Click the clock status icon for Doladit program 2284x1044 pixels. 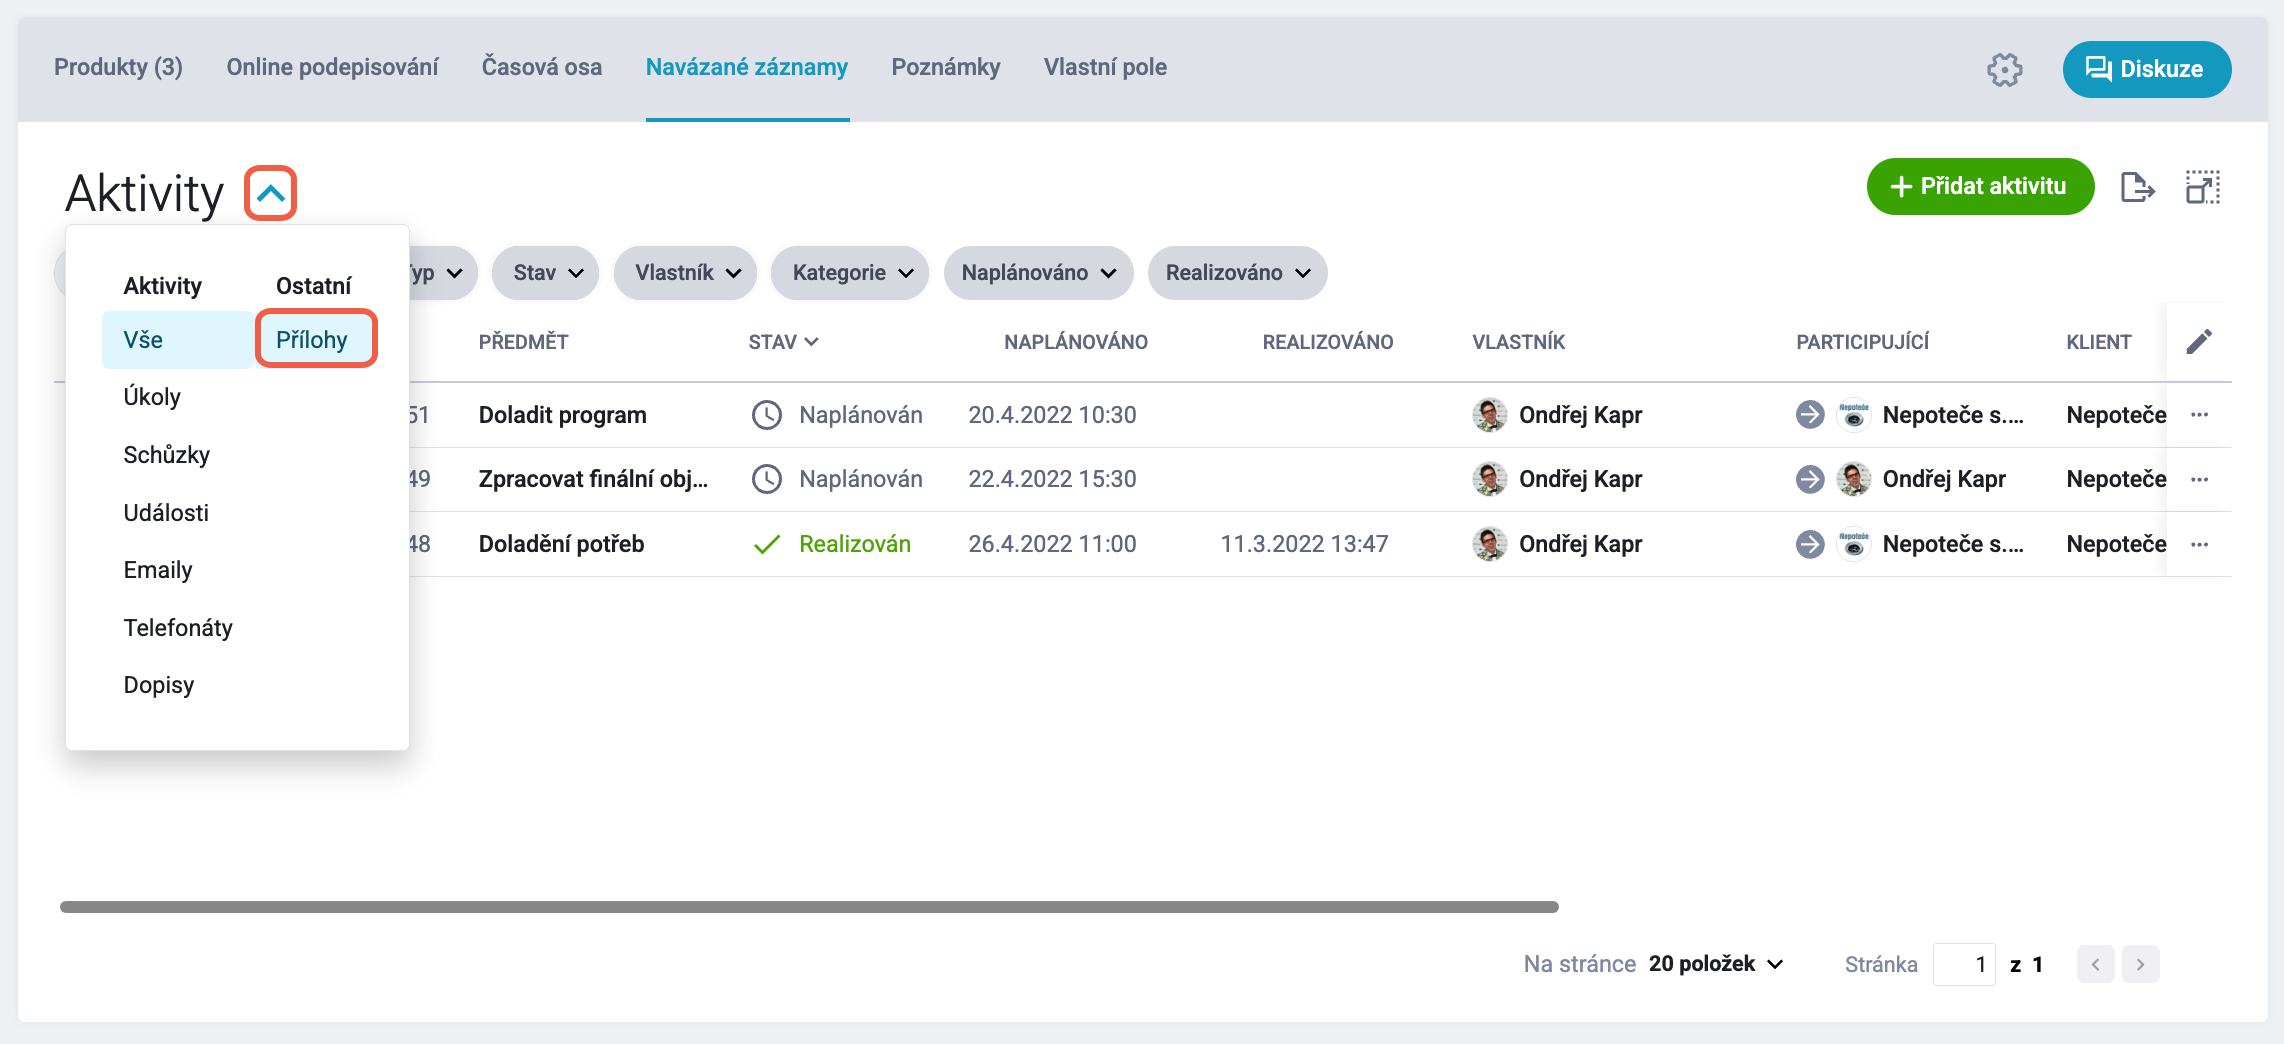[x=767, y=415]
